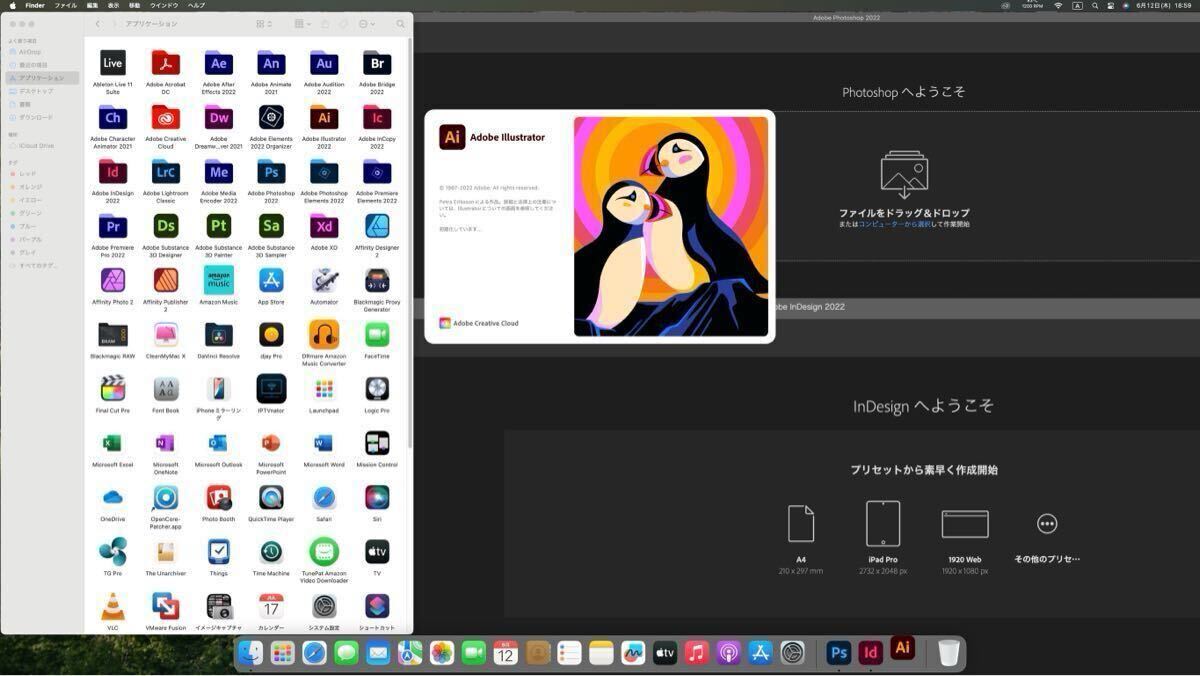Open the Finder action ellipsis dropdown
The width and height of the screenshot is (1200, 676).
pyautogui.click(x=367, y=24)
